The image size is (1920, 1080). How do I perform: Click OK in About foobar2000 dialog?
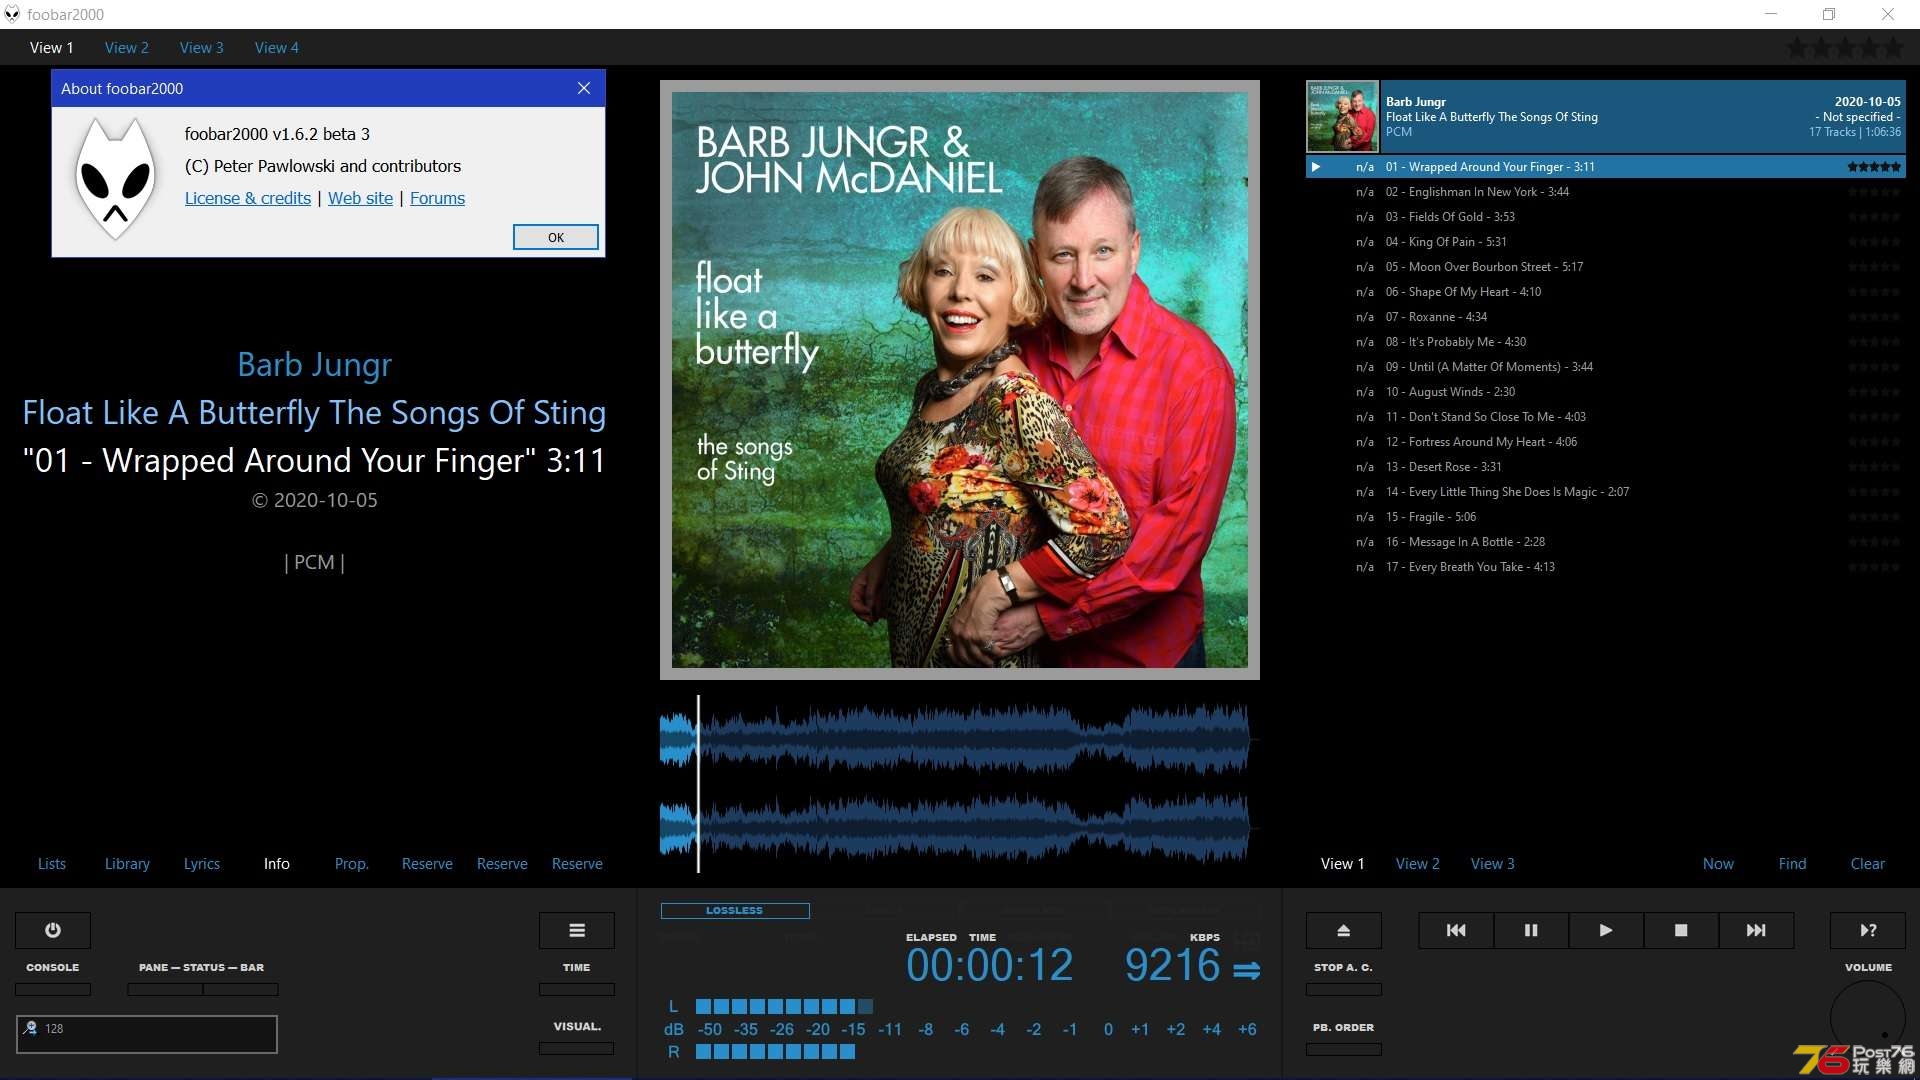coord(556,237)
